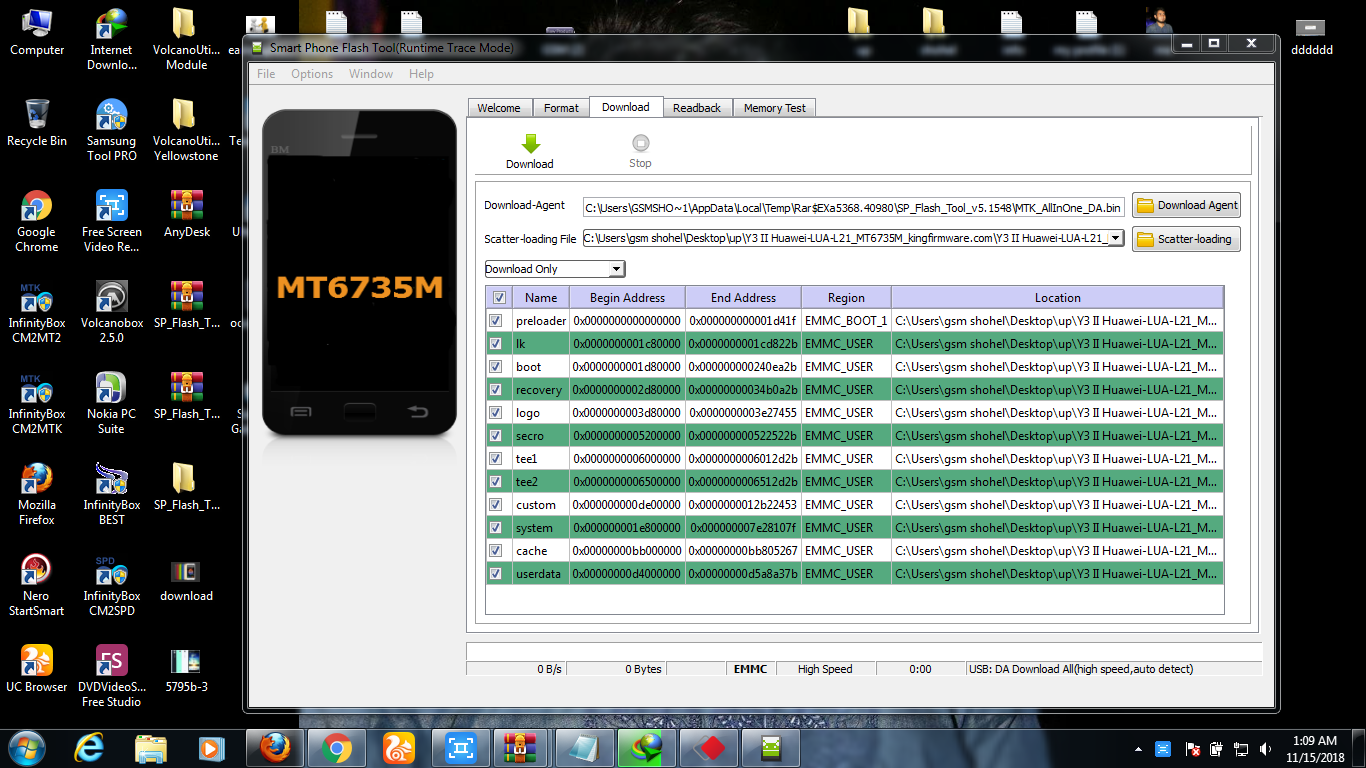This screenshot has height=768, width=1366.
Task: Click the Scatter-loading browse button
Action: pyautogui.click(x=1186, y=240)
